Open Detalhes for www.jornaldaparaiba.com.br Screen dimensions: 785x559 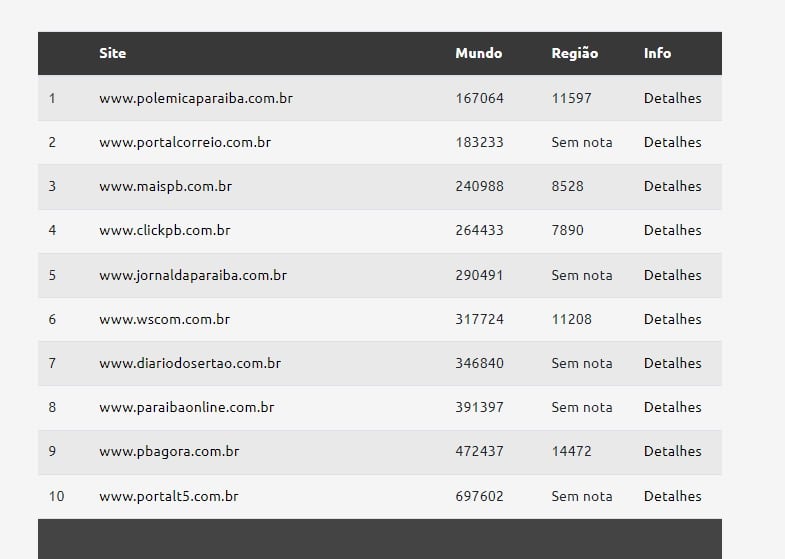point(672,275)
